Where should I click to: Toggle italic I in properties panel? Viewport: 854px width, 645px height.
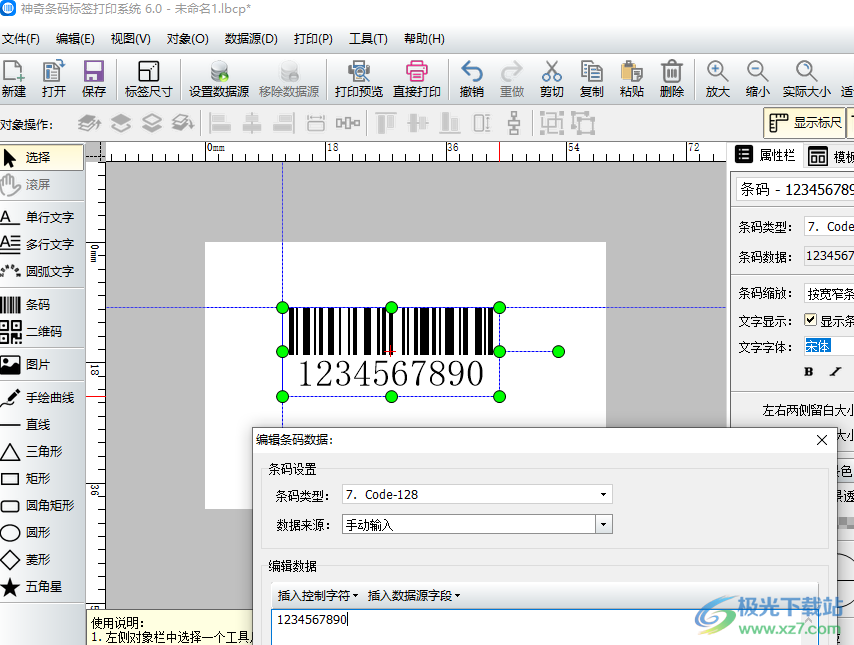click(835, 372)
